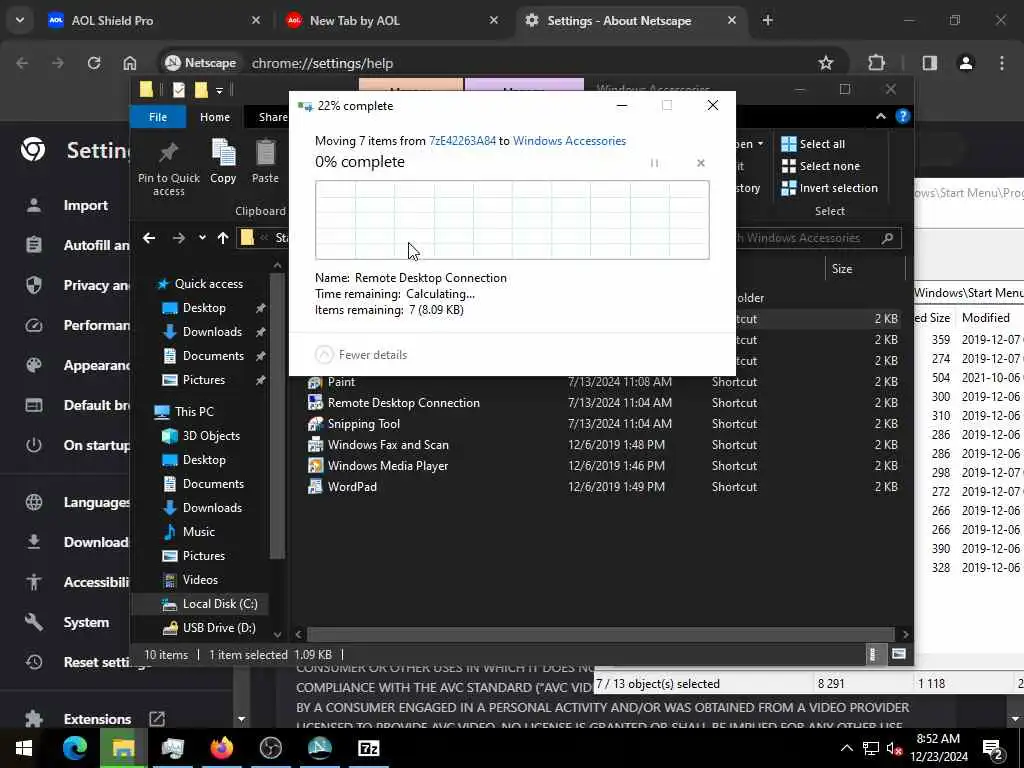Sort by the Size column
This screenshot has width=1024, height=768.
pyautogui.click(x=842, y=269)
